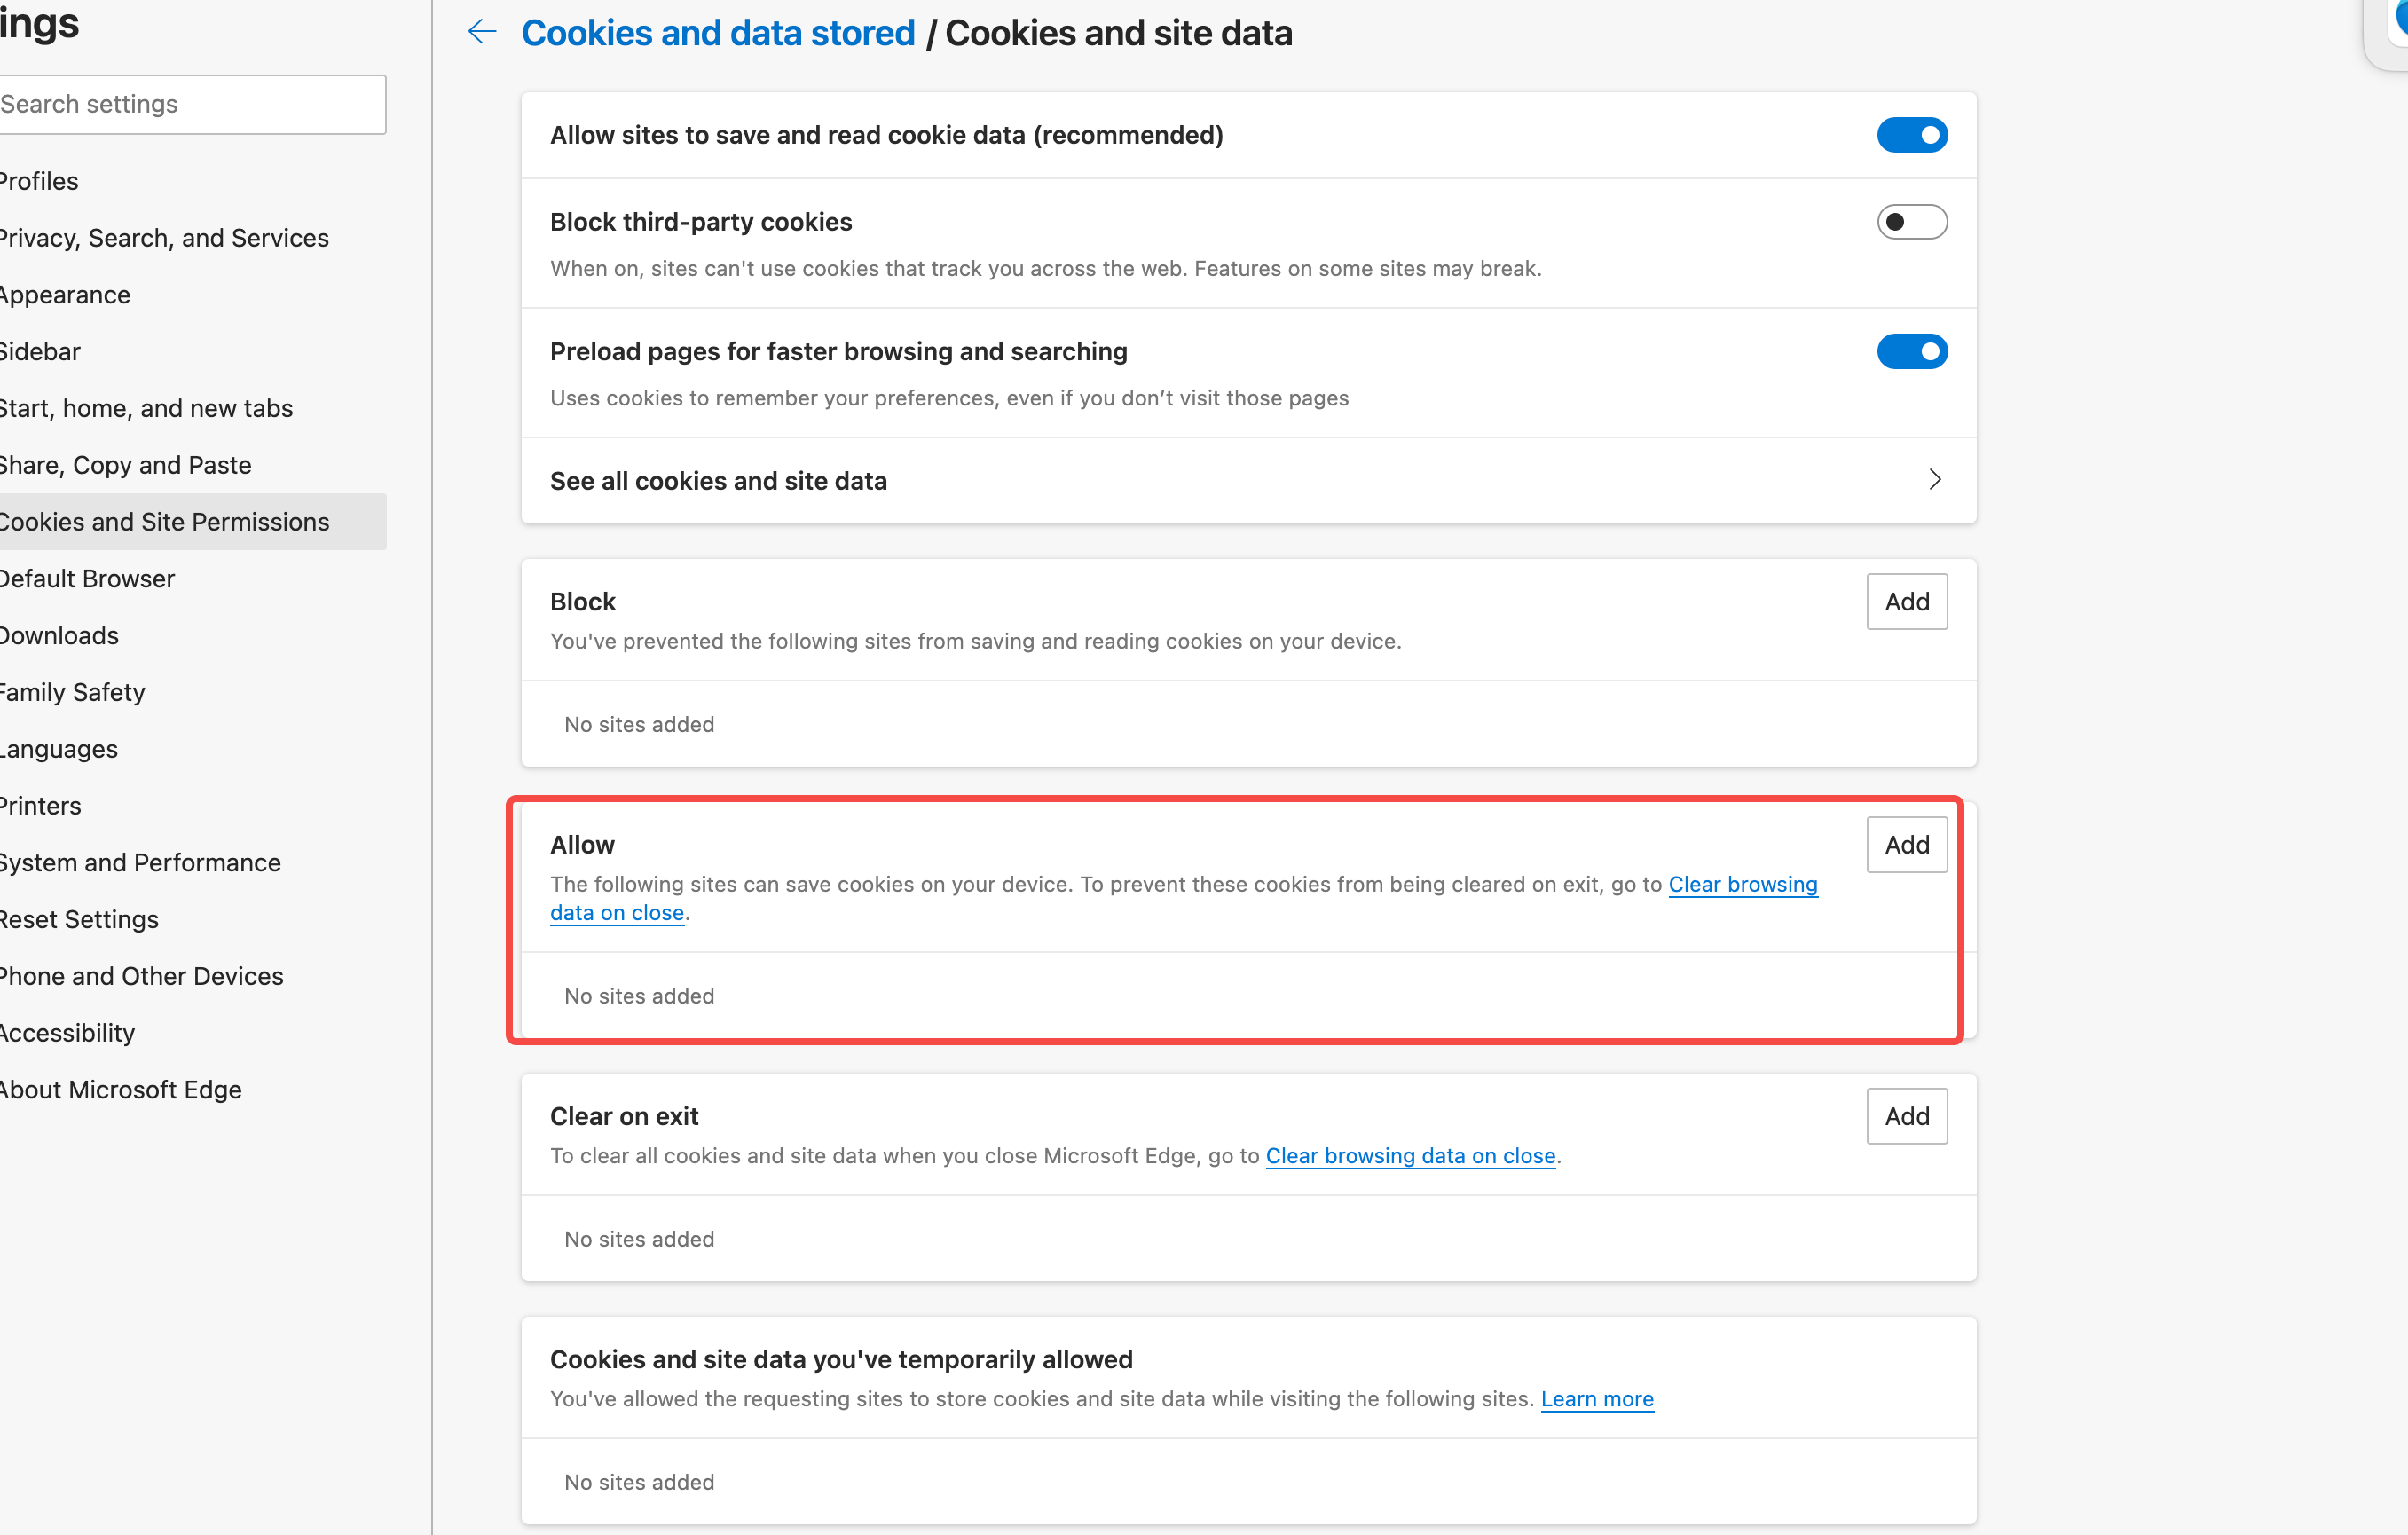
Task: Go to Family Safety settings
Action: coord(73,692)
